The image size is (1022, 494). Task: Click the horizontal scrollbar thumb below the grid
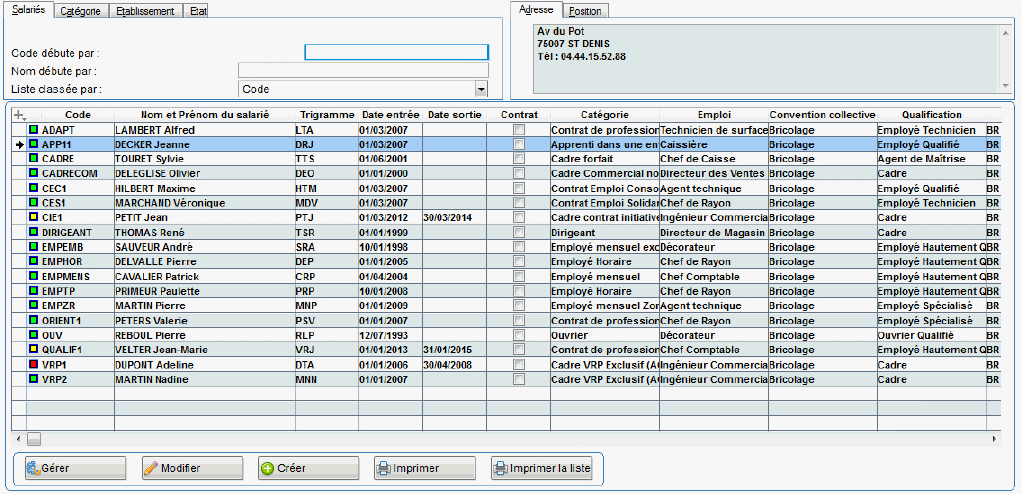[x=34, y=438]
